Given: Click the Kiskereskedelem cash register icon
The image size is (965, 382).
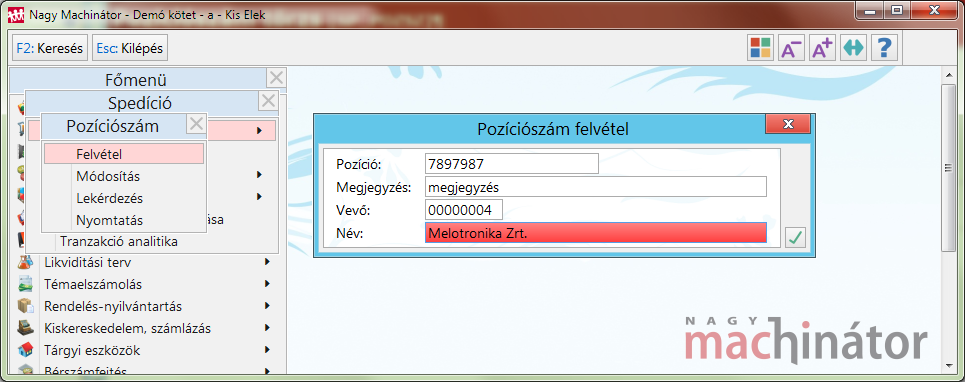Looking at the screenshot, I should [x=25, y=328].
